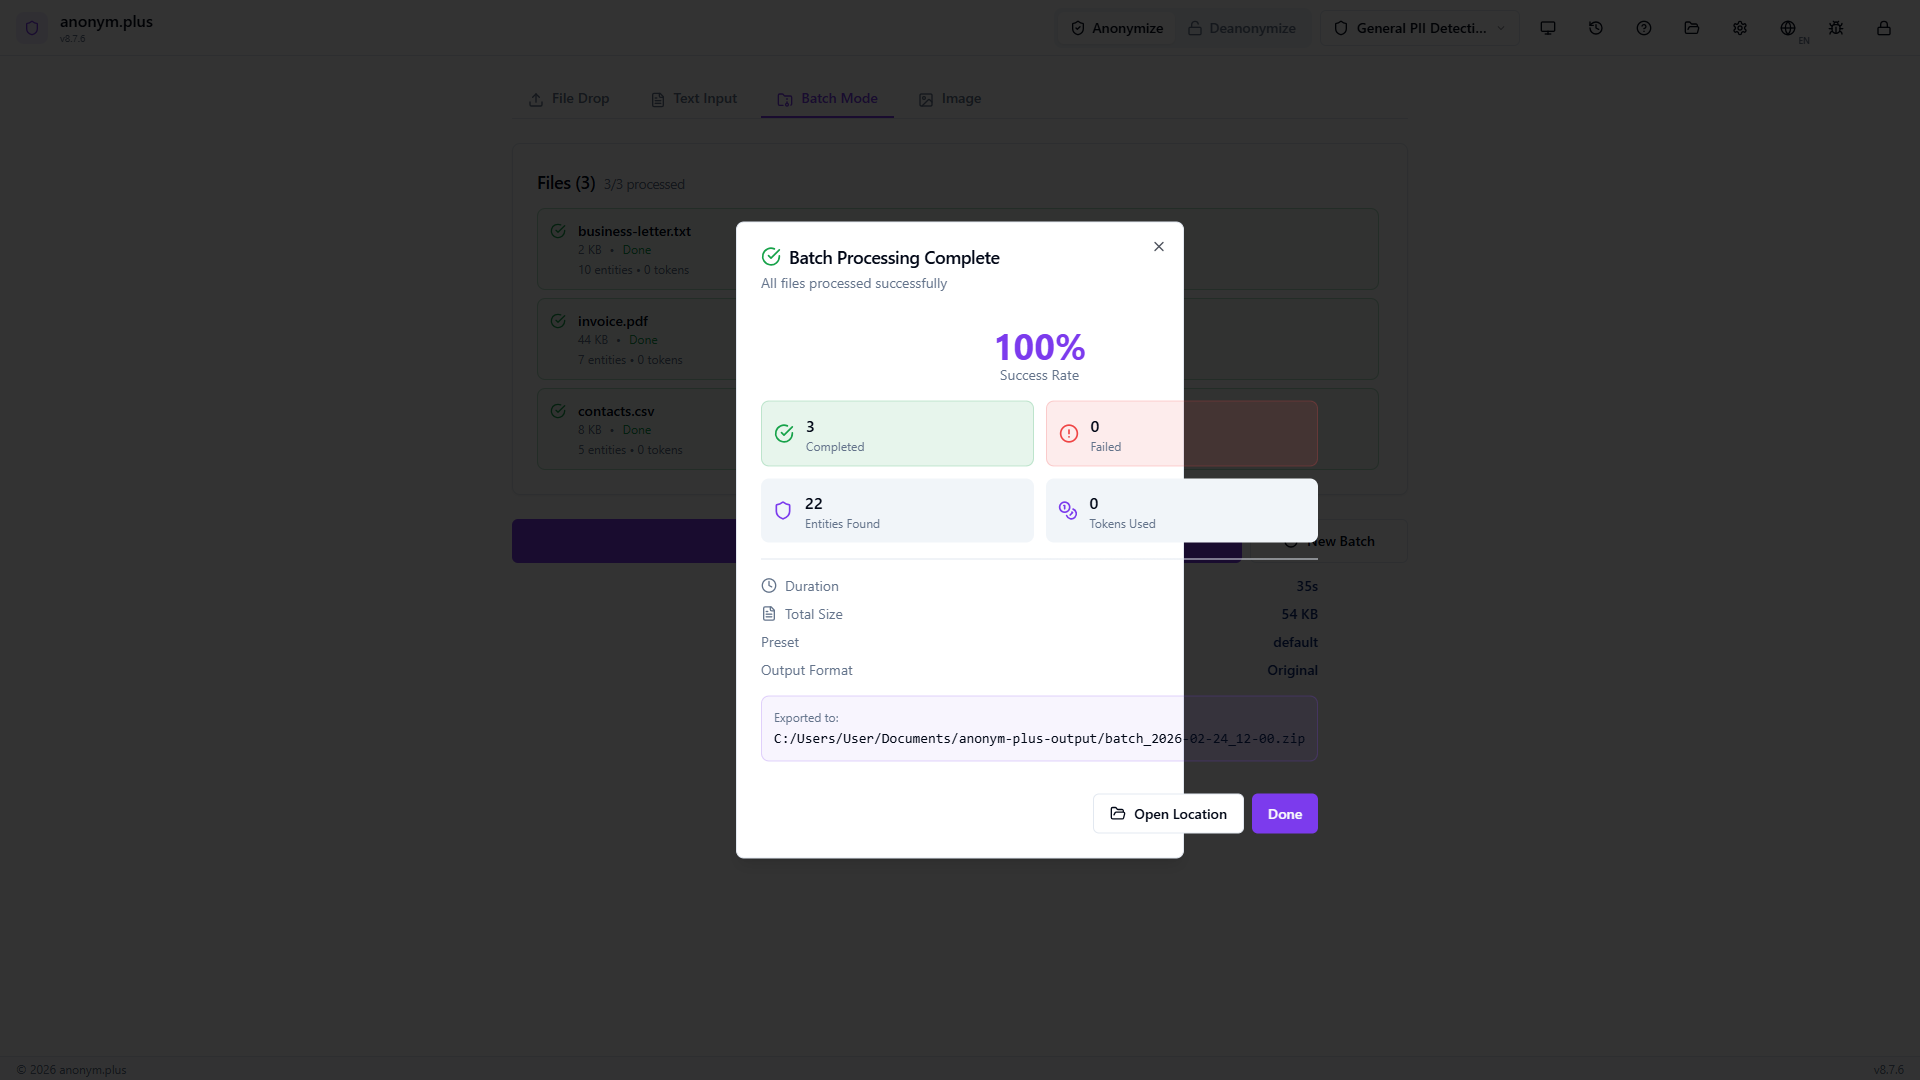Select the Anonymize mode toggle
Image resolution: width=1920 pixels, height=1080 pixels.
[x=1116, y=28]
